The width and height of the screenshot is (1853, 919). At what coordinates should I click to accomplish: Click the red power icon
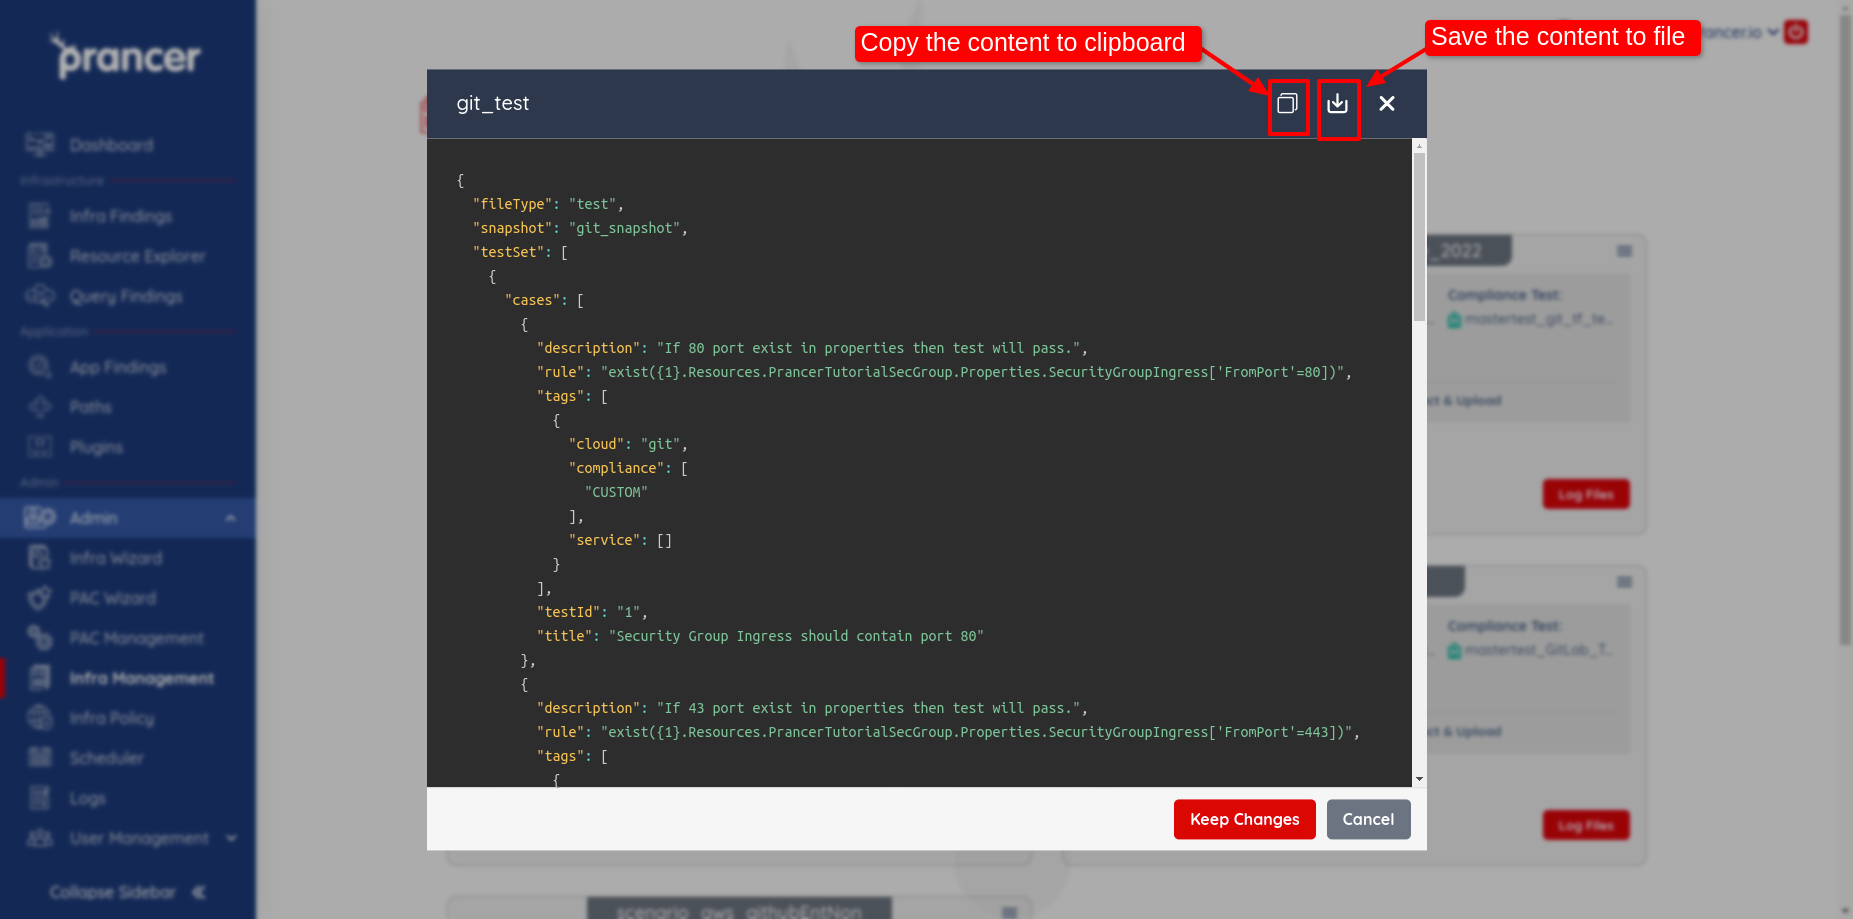pyautogui.click(x=1796, y=32)
